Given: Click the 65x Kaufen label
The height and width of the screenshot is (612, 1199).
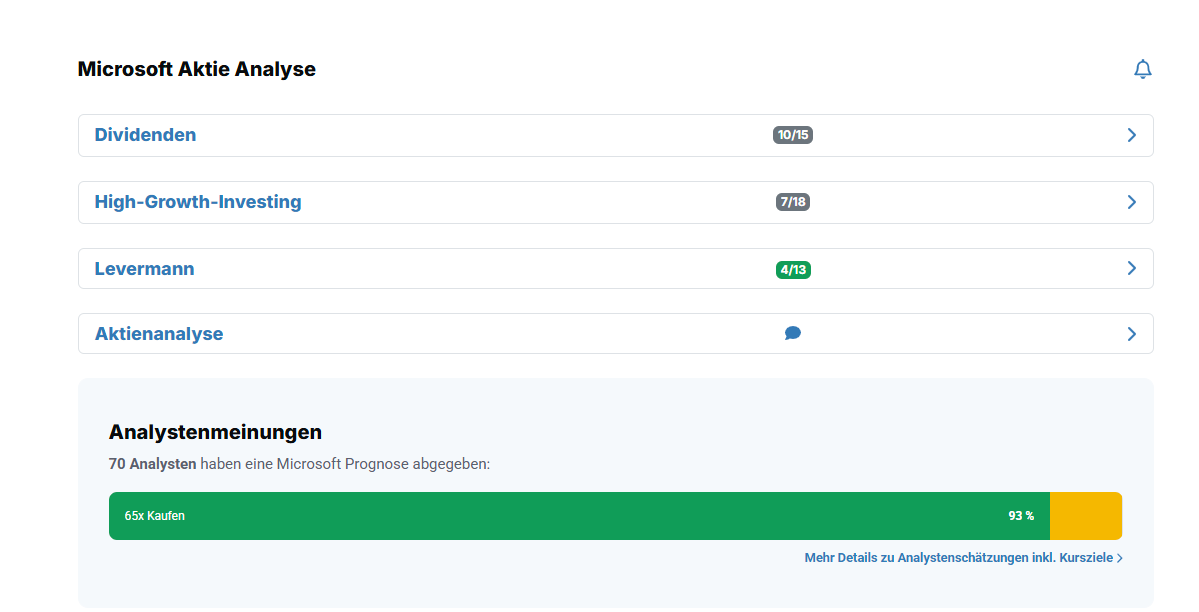Looking at the screenshot, I should 154,516.
